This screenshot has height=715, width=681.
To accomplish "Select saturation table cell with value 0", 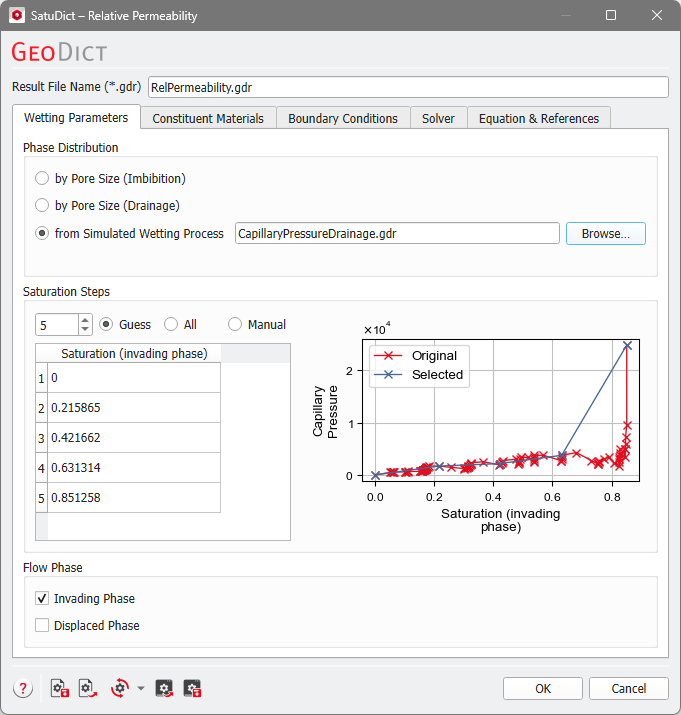I will click(134, 378).
